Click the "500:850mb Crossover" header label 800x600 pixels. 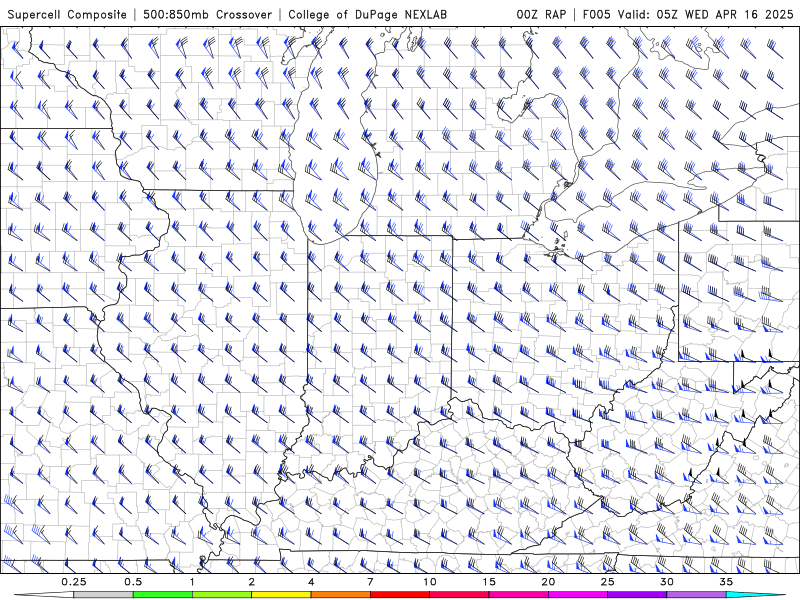coord(207,14)
